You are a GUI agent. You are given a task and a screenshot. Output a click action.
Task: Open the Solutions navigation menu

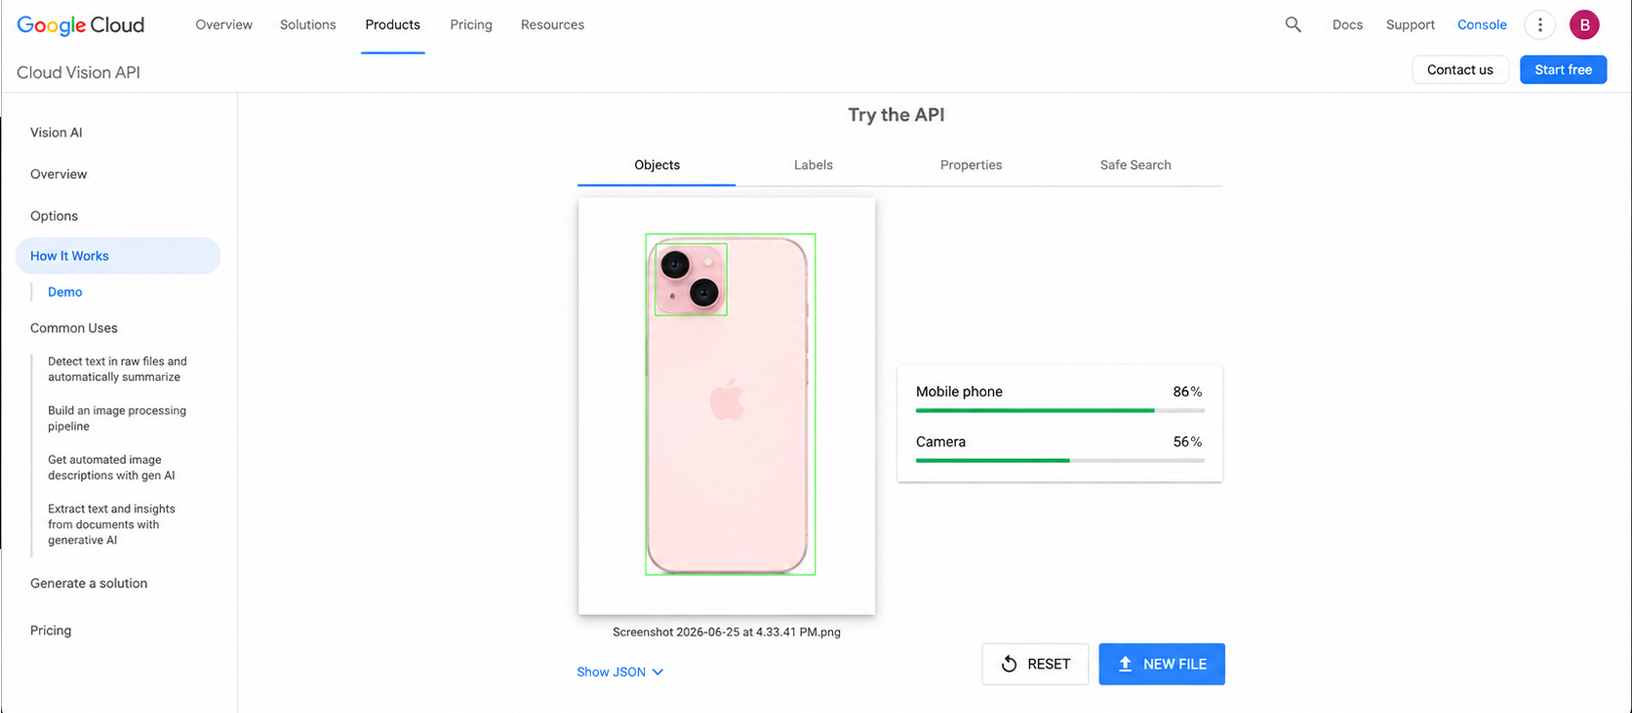coord(308,25)
